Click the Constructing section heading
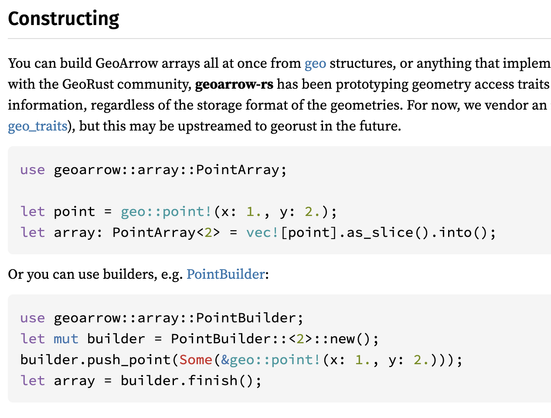This screenshot has width=551, height=418. [64, 19]
